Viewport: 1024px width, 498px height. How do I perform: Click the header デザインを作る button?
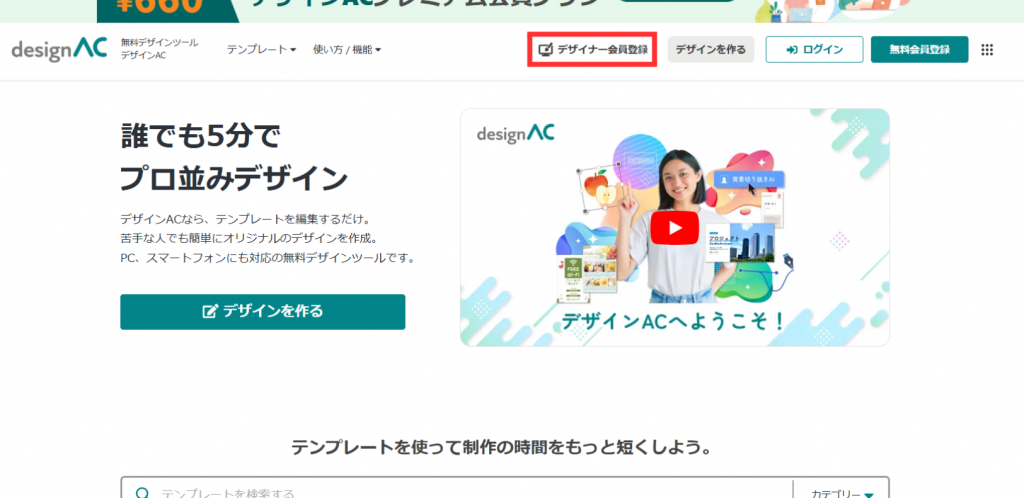pos(711,50)
